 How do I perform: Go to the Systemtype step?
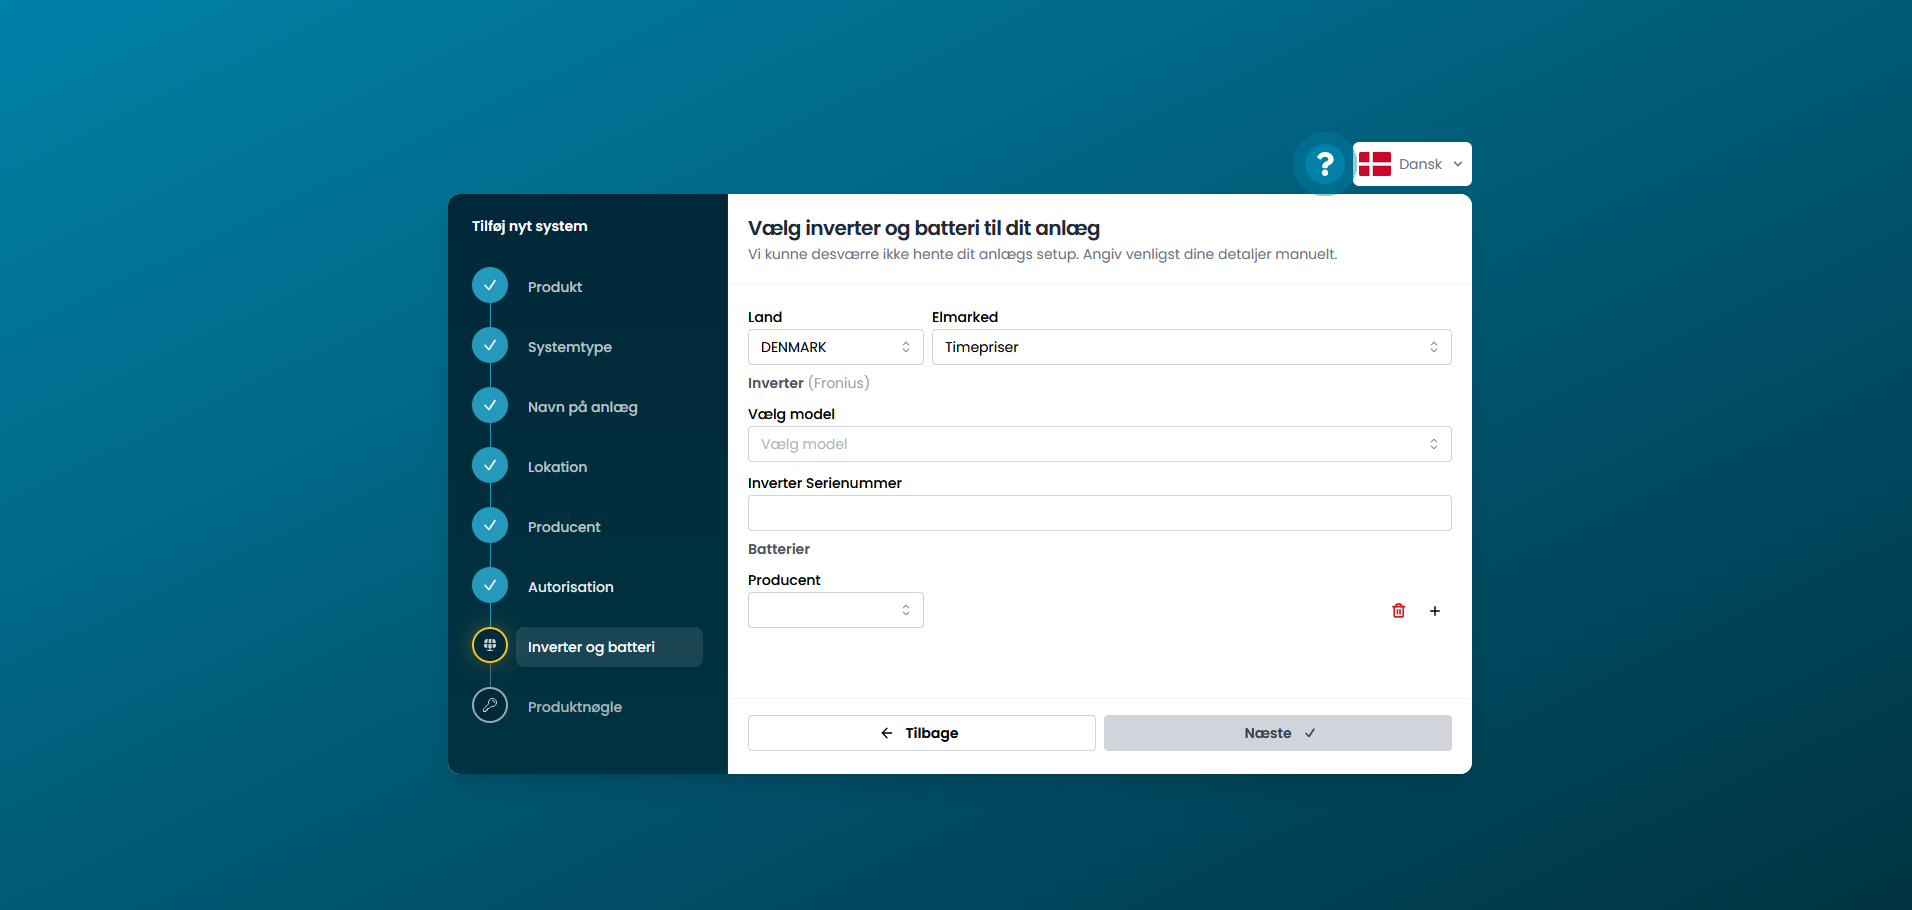pos(570,347)
